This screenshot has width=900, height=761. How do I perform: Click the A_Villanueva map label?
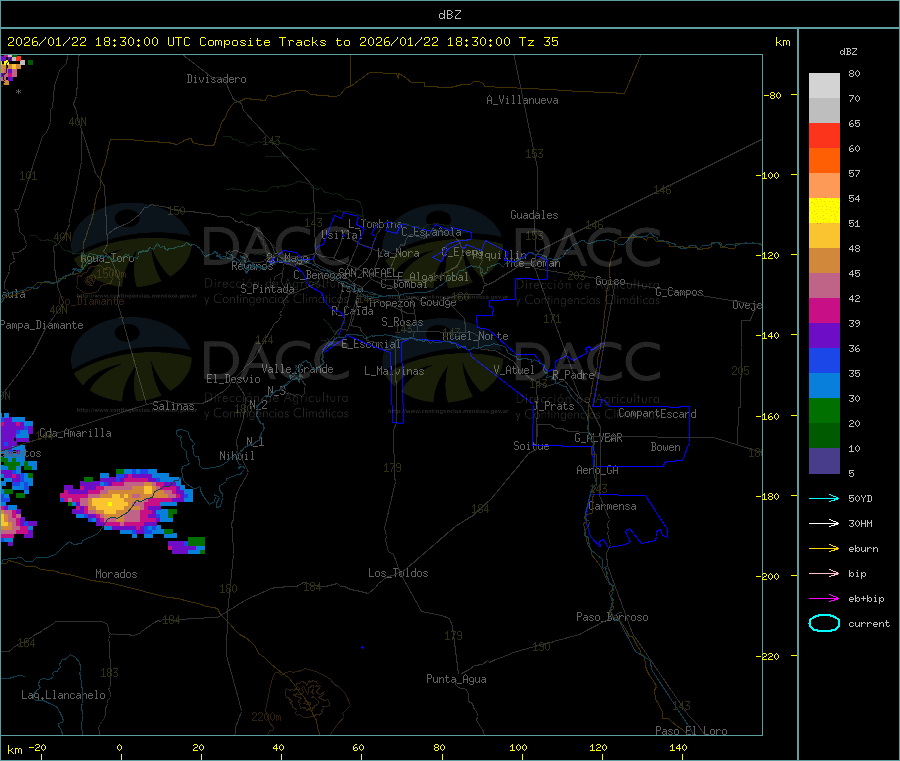coord(522,100)
